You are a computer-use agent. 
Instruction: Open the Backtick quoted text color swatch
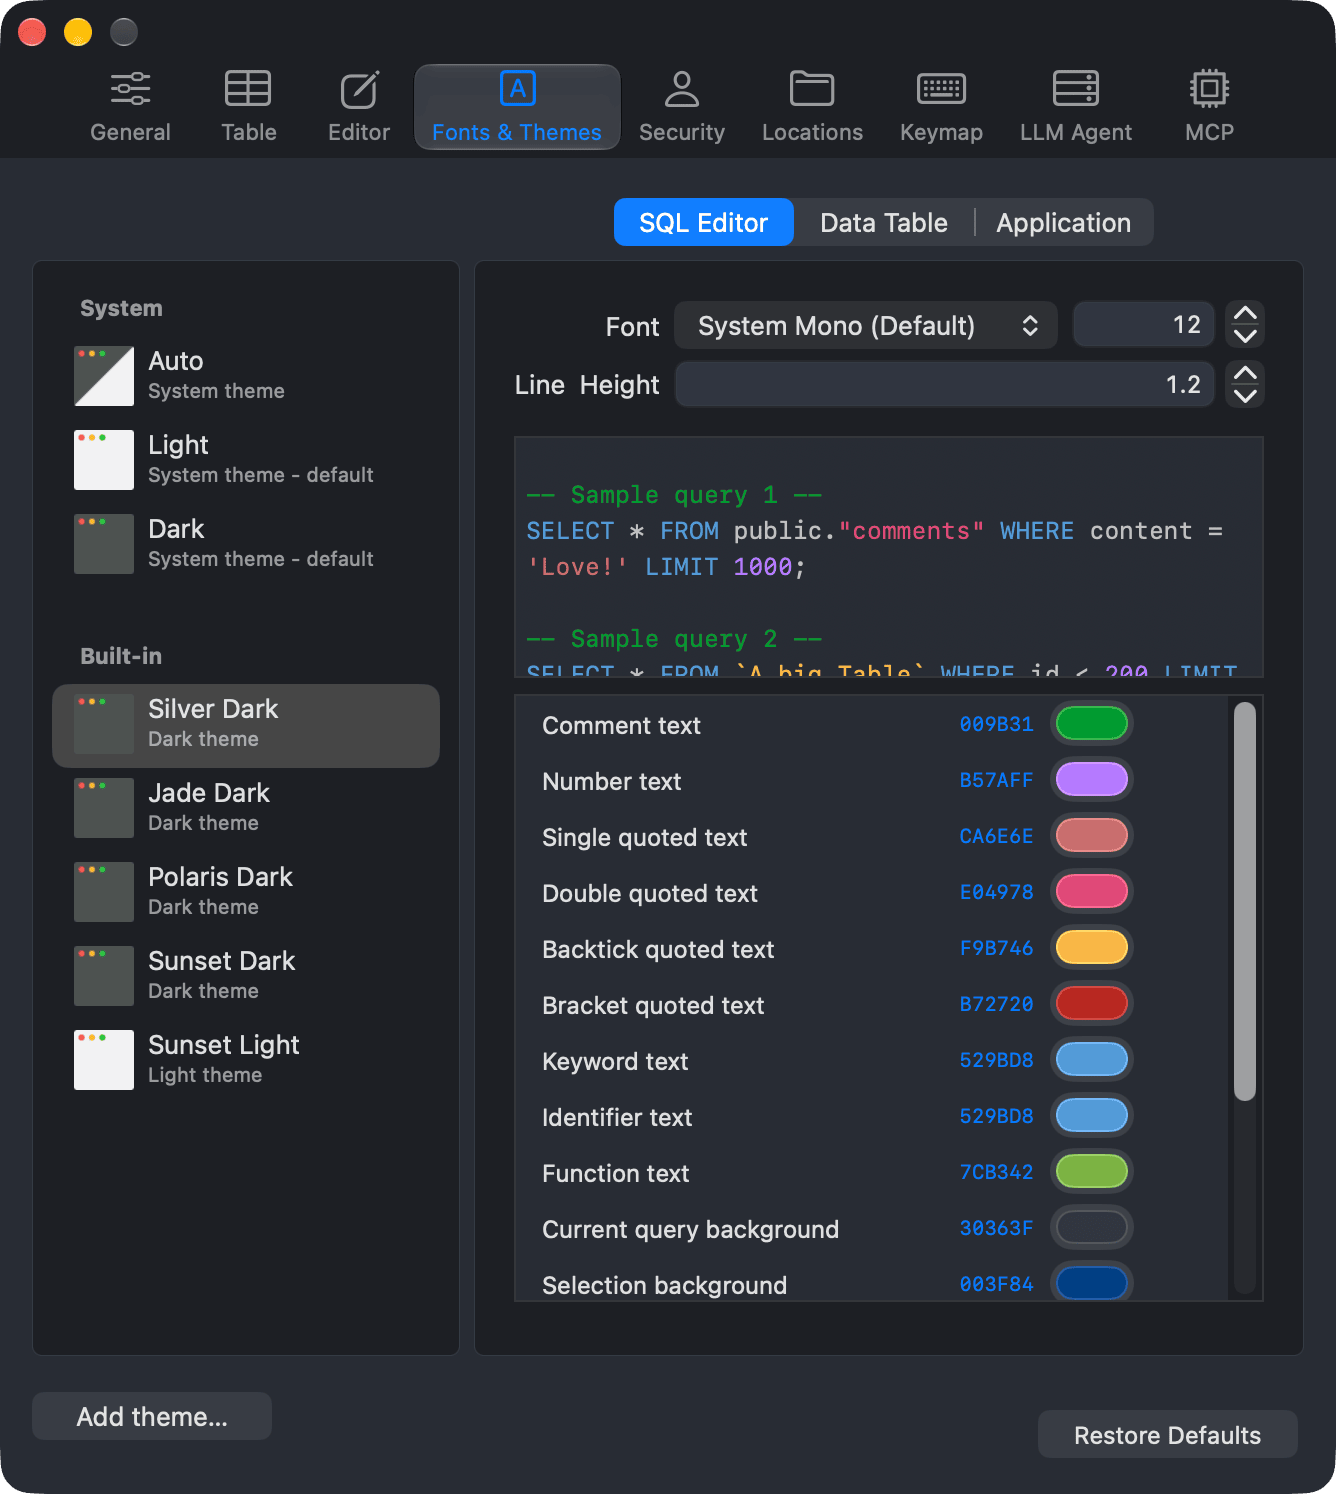pyautogui.click(x=1092, y=948)
